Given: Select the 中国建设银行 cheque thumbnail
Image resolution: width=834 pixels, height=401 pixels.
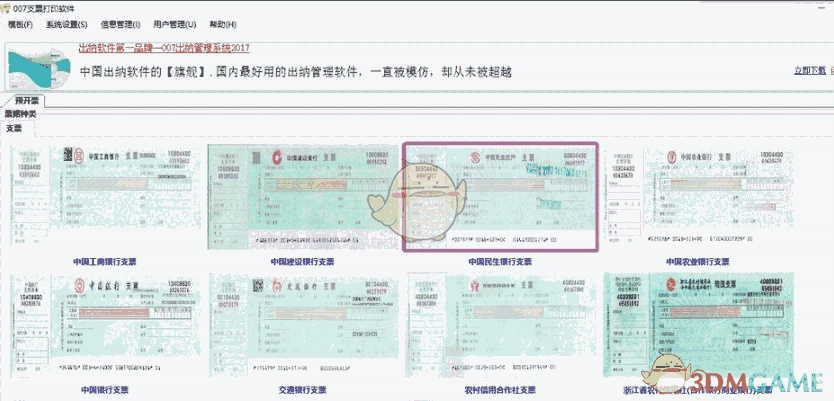Looking at the screenshot, I should click(303, 197).
